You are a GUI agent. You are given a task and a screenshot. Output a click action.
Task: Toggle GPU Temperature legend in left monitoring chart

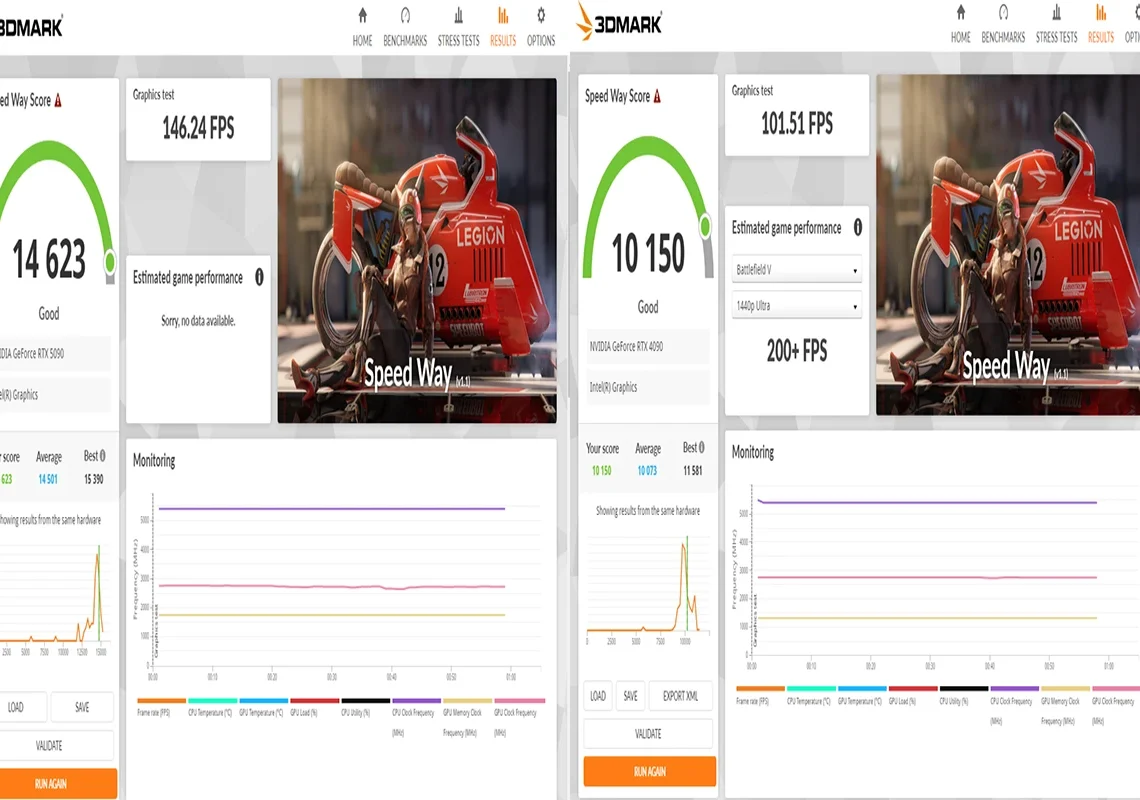(x=263, y=708)
